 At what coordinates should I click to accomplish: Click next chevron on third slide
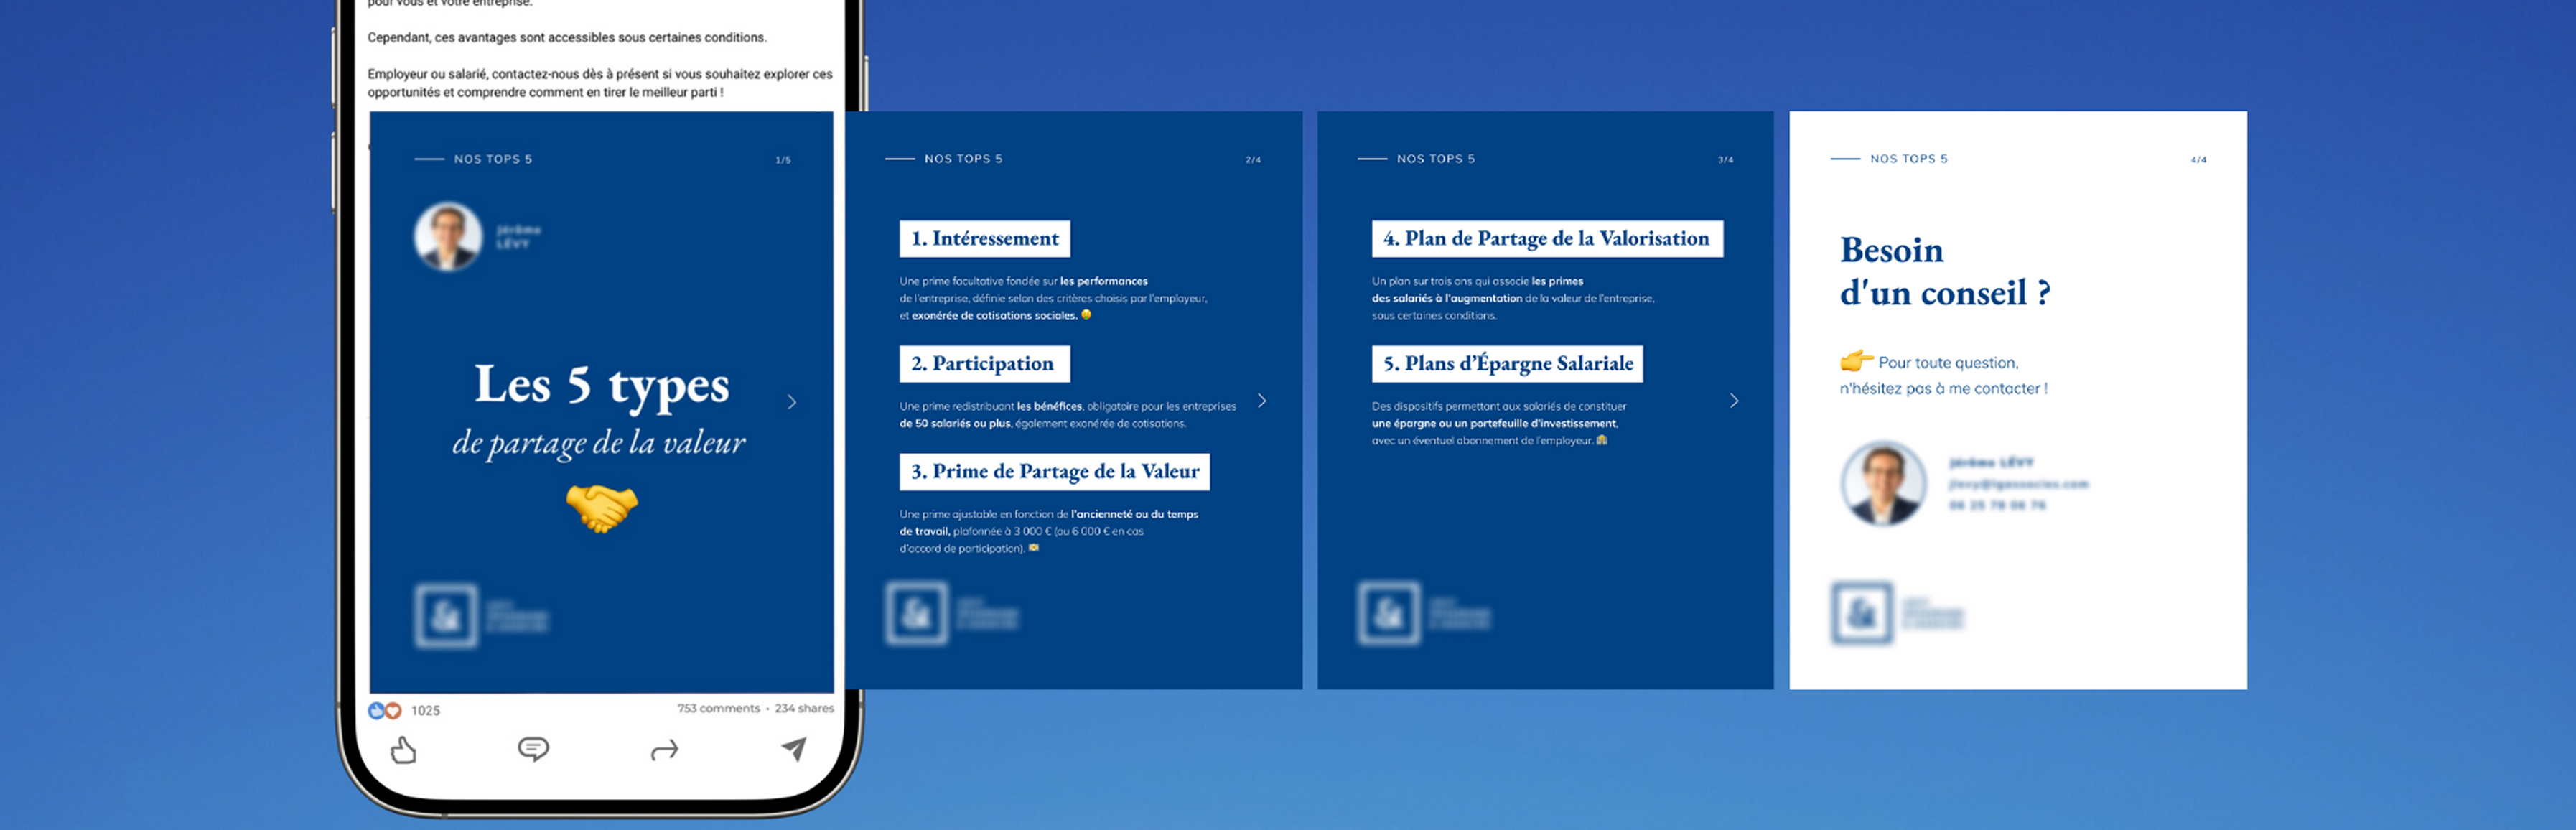tap(1734, 401)
